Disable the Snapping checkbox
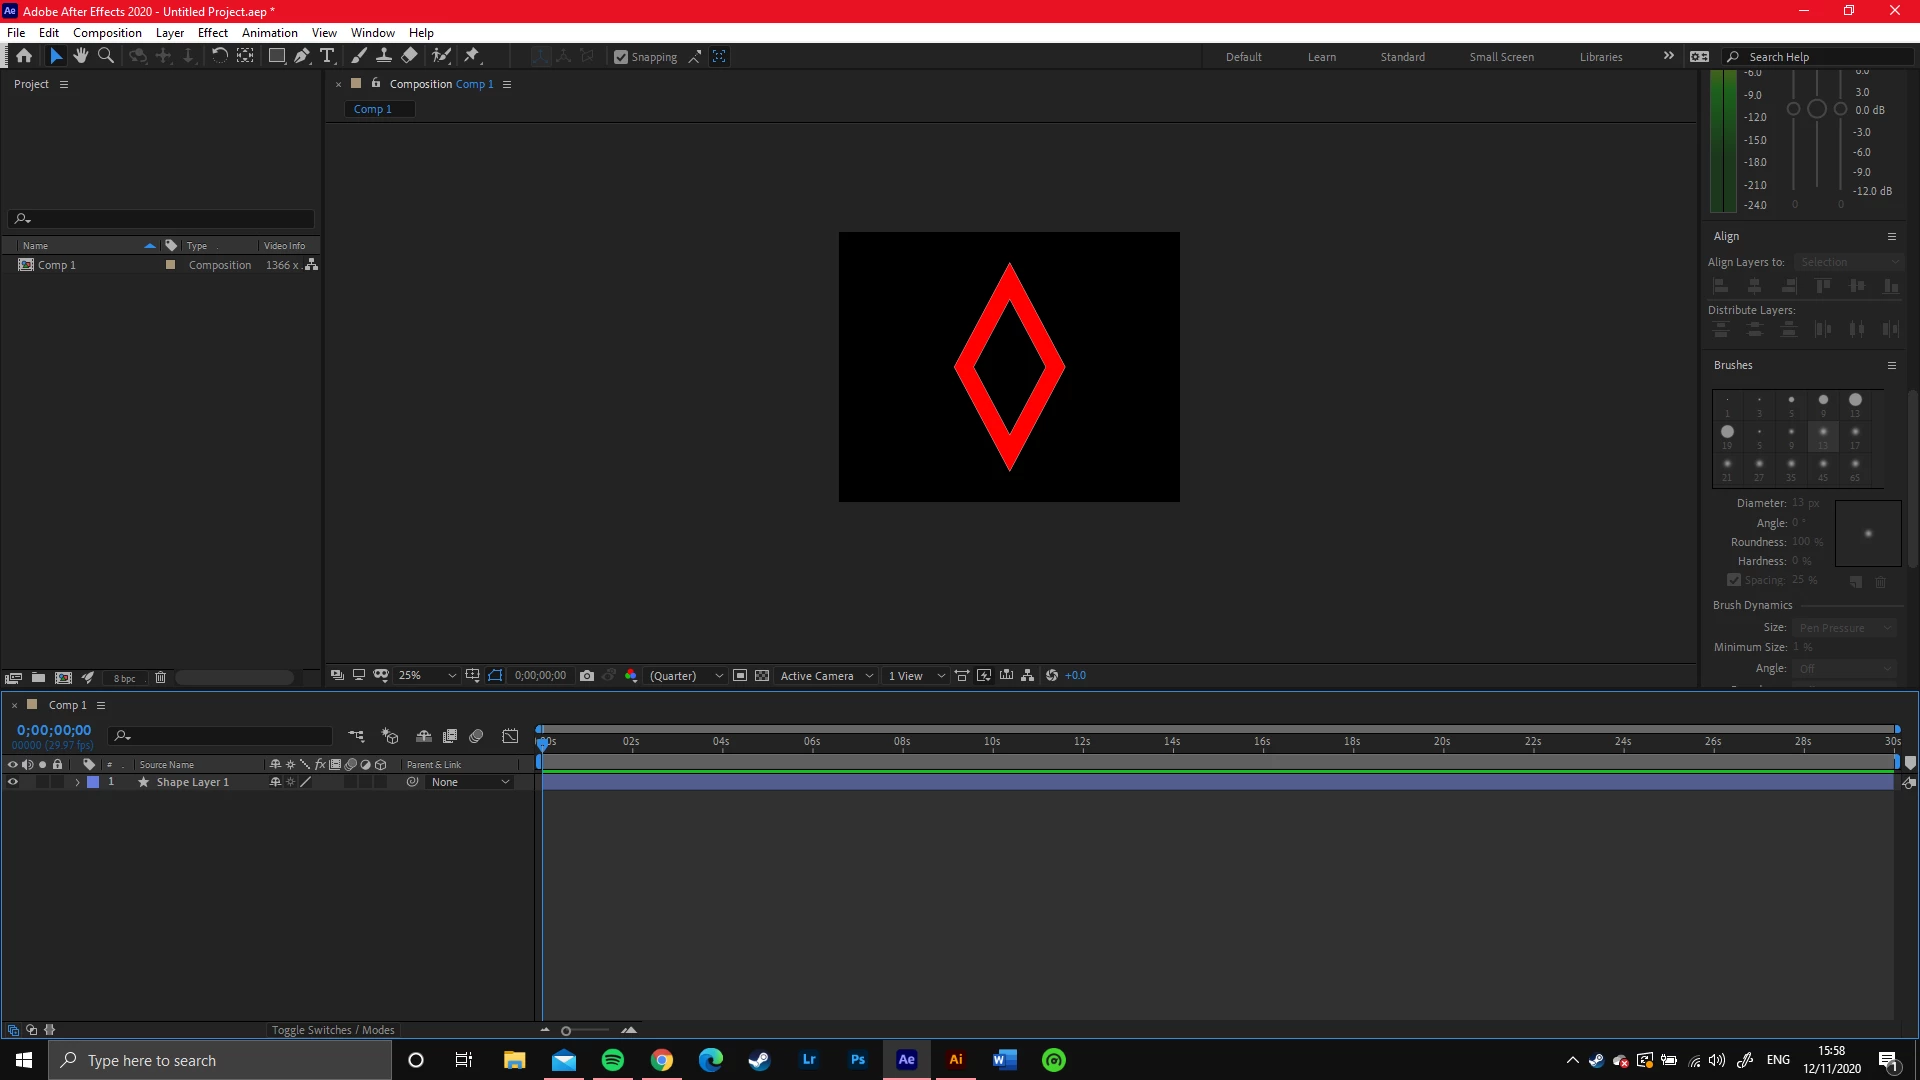The height and width of the screenshot is (1080, 1920). pyautogui.click(x=621, y=57)
